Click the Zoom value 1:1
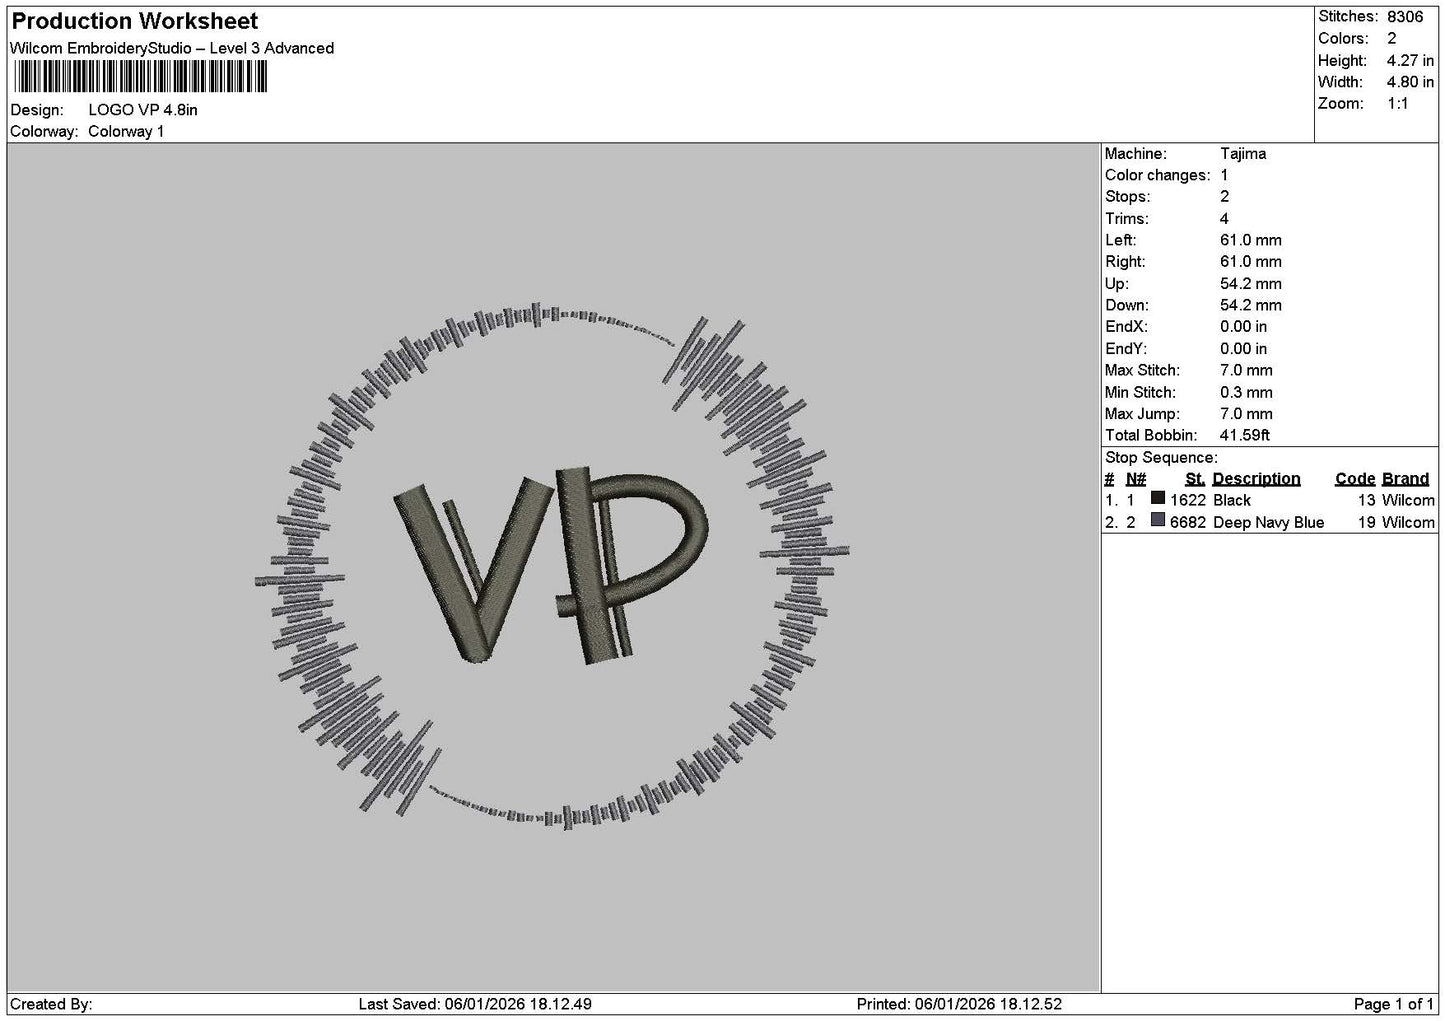Screen dimensions: 1445x1021 pyautogui.click(x=1398, y=104)
